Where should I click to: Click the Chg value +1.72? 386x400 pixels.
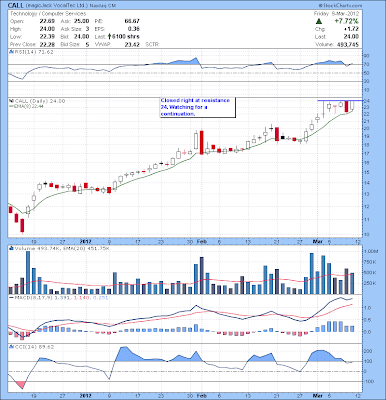click(351, 29)
